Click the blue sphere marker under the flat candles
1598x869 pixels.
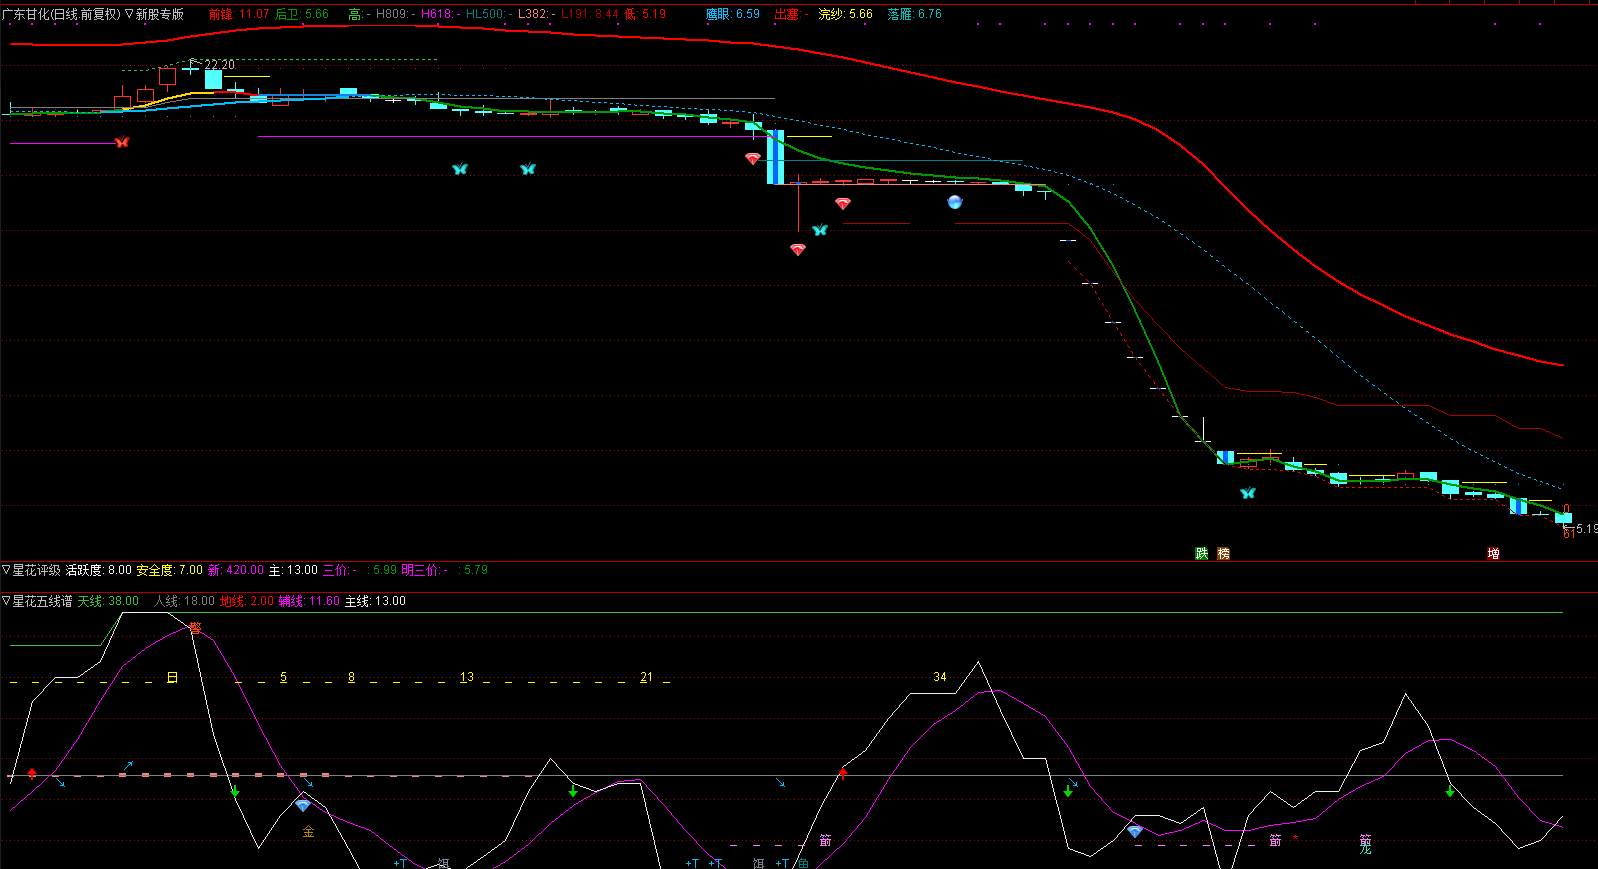955,202
